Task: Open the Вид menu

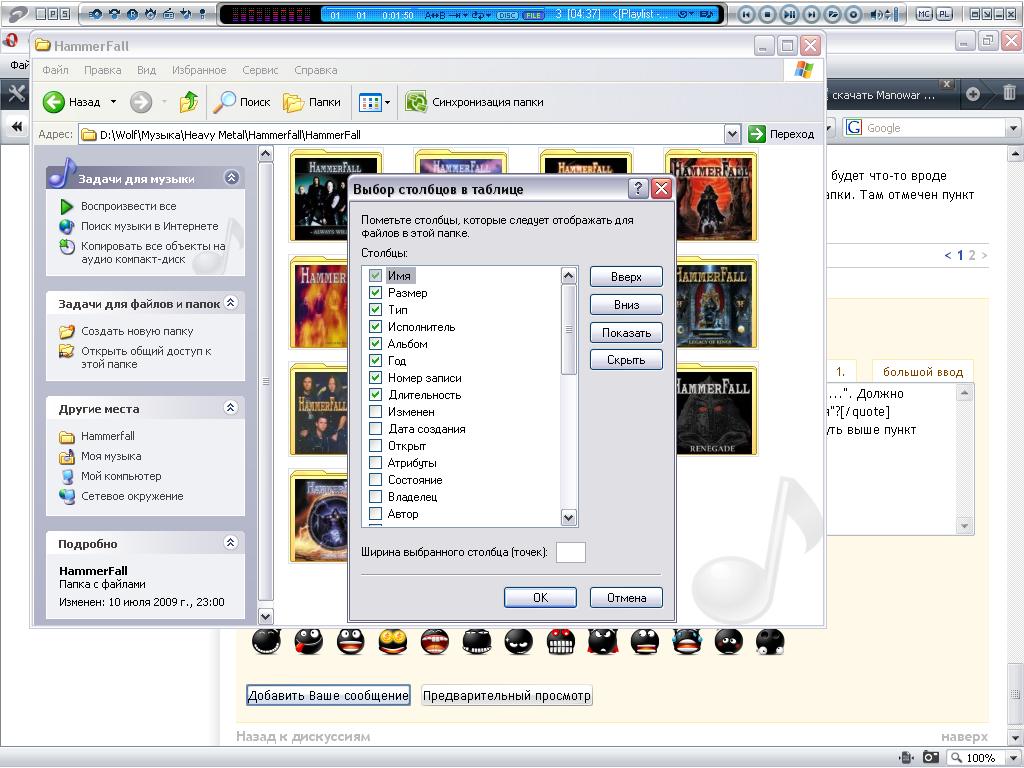Action: click(x=146, y=70)
